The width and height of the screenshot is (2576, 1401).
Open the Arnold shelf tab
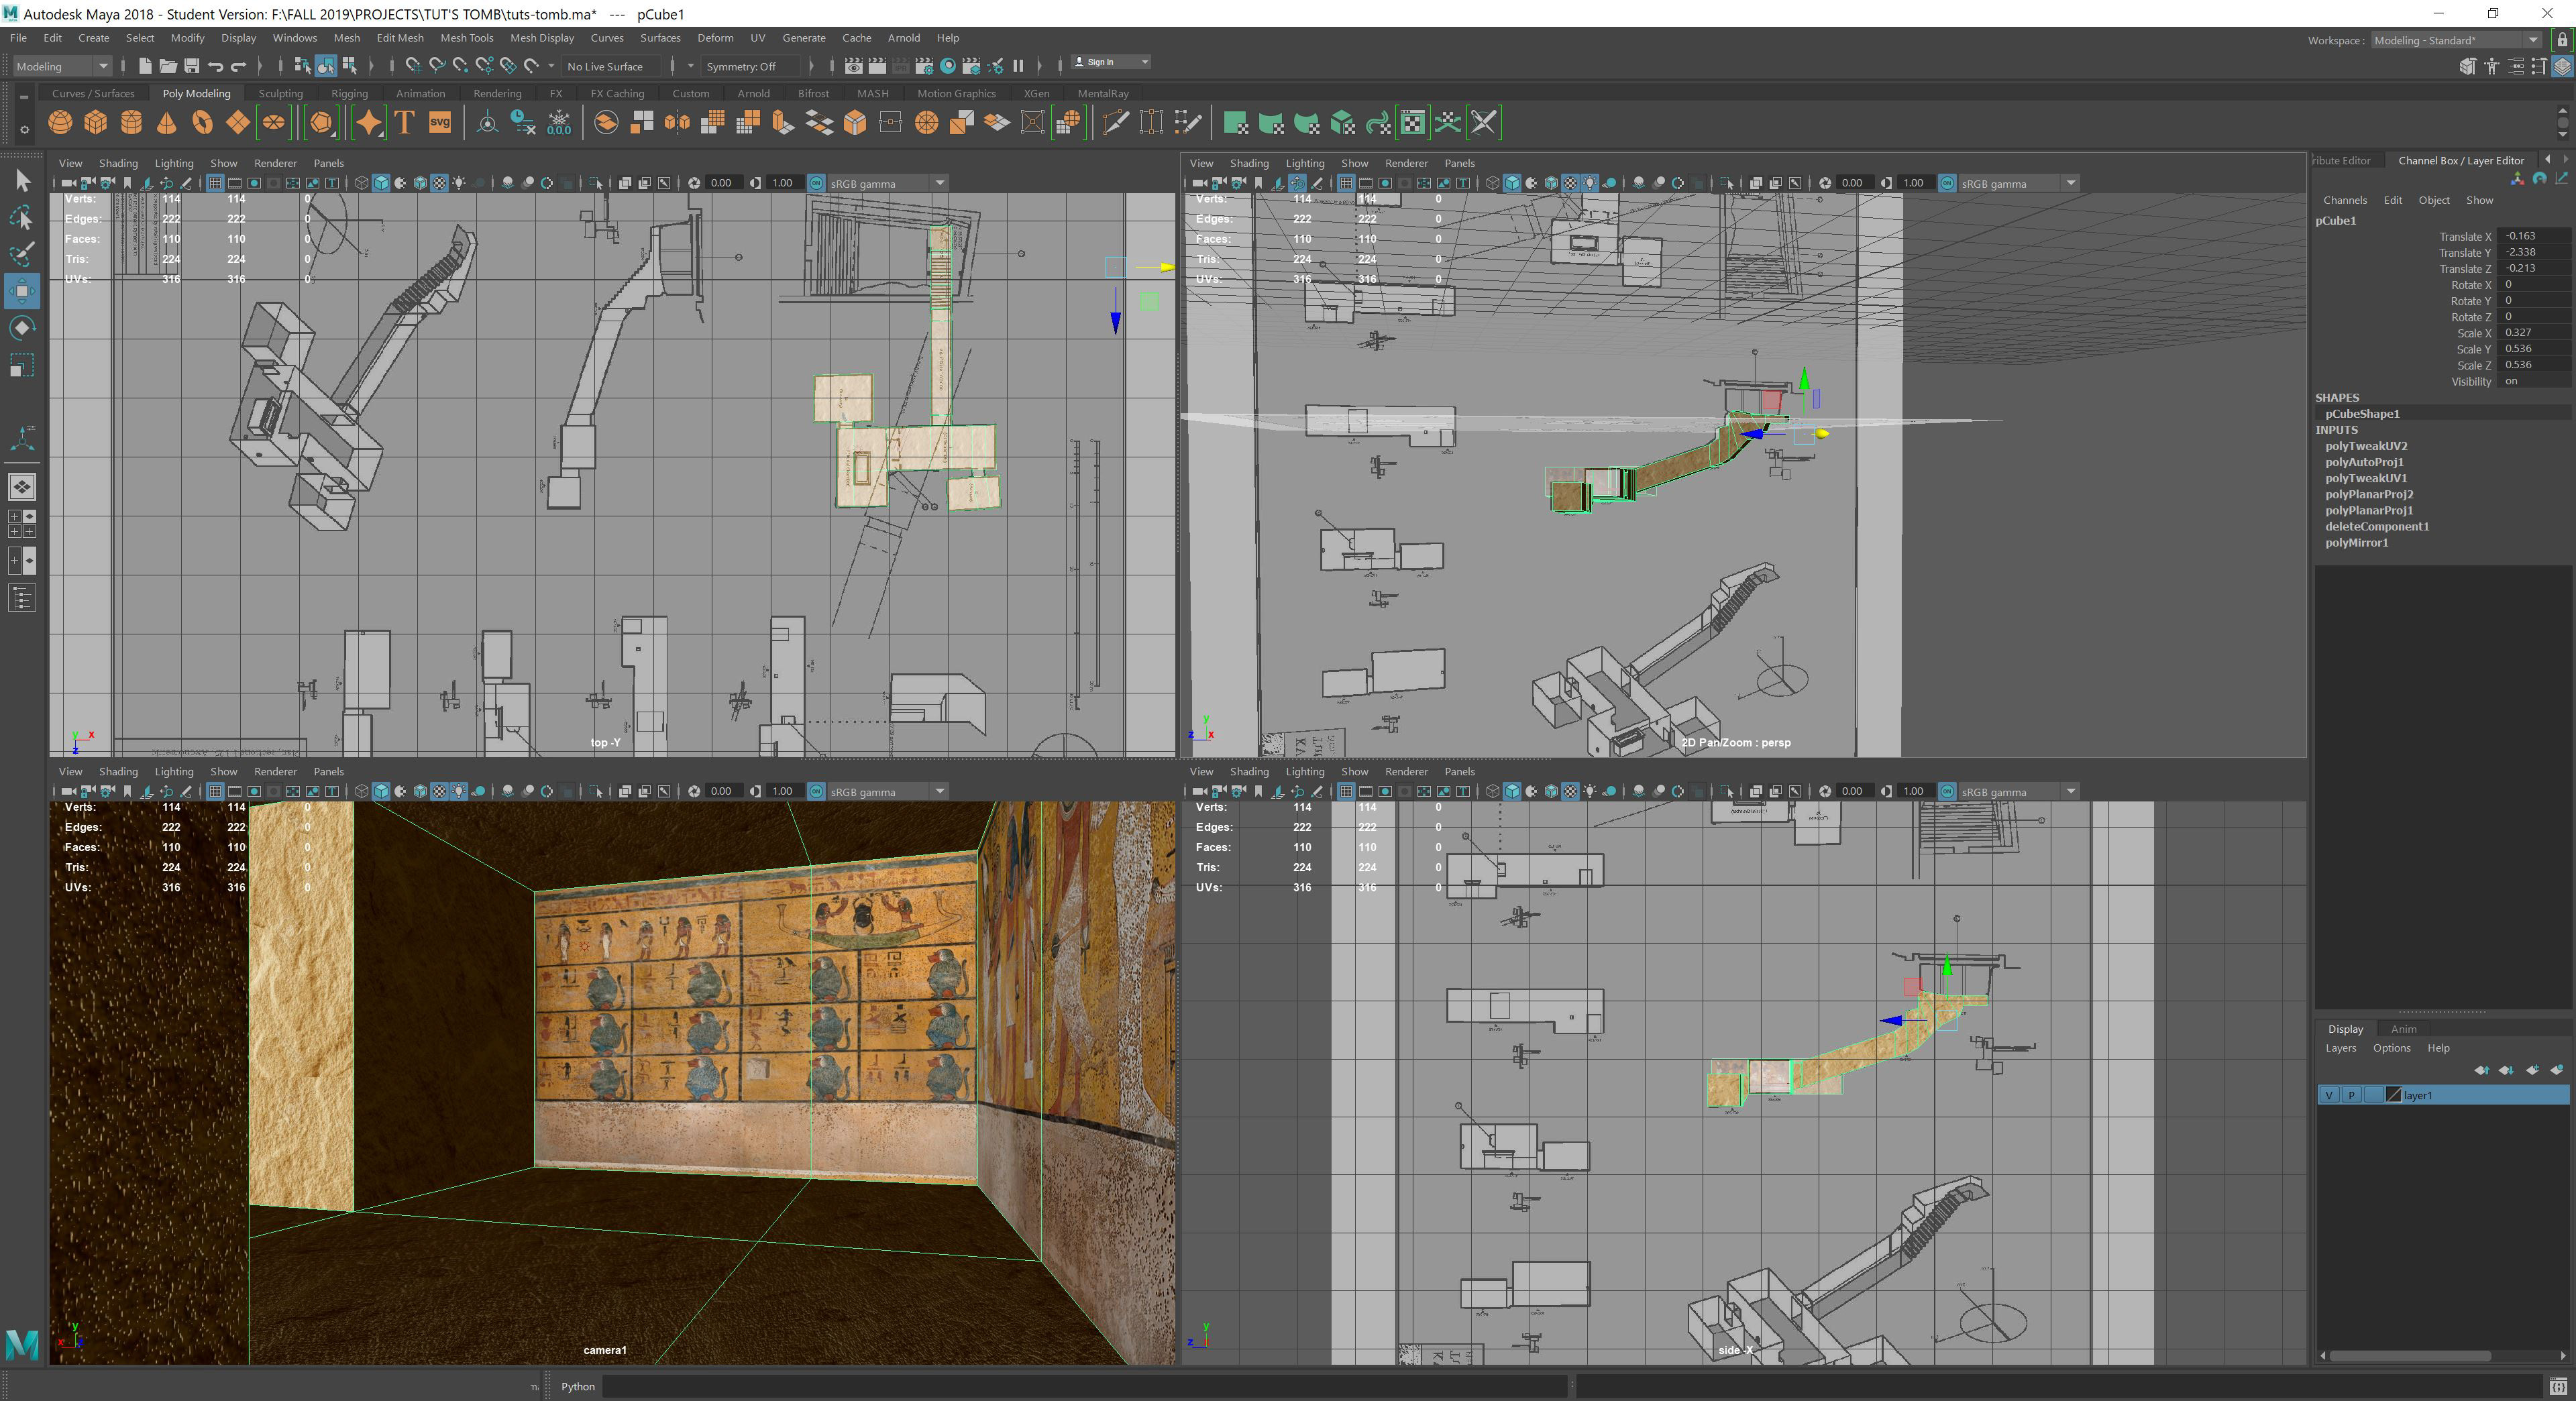pos(753,93)
